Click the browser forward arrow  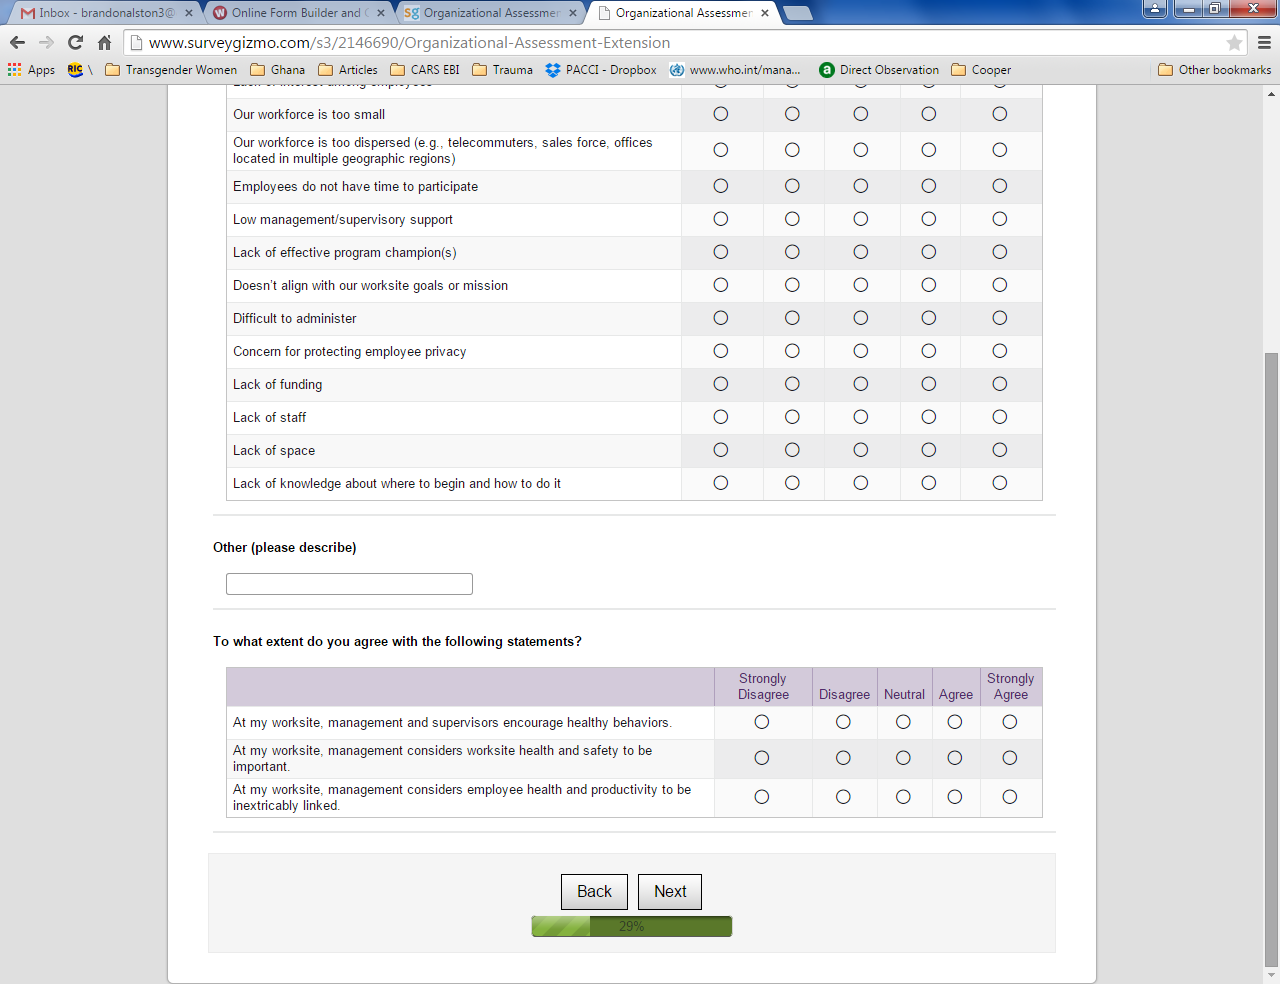[46, 42]
